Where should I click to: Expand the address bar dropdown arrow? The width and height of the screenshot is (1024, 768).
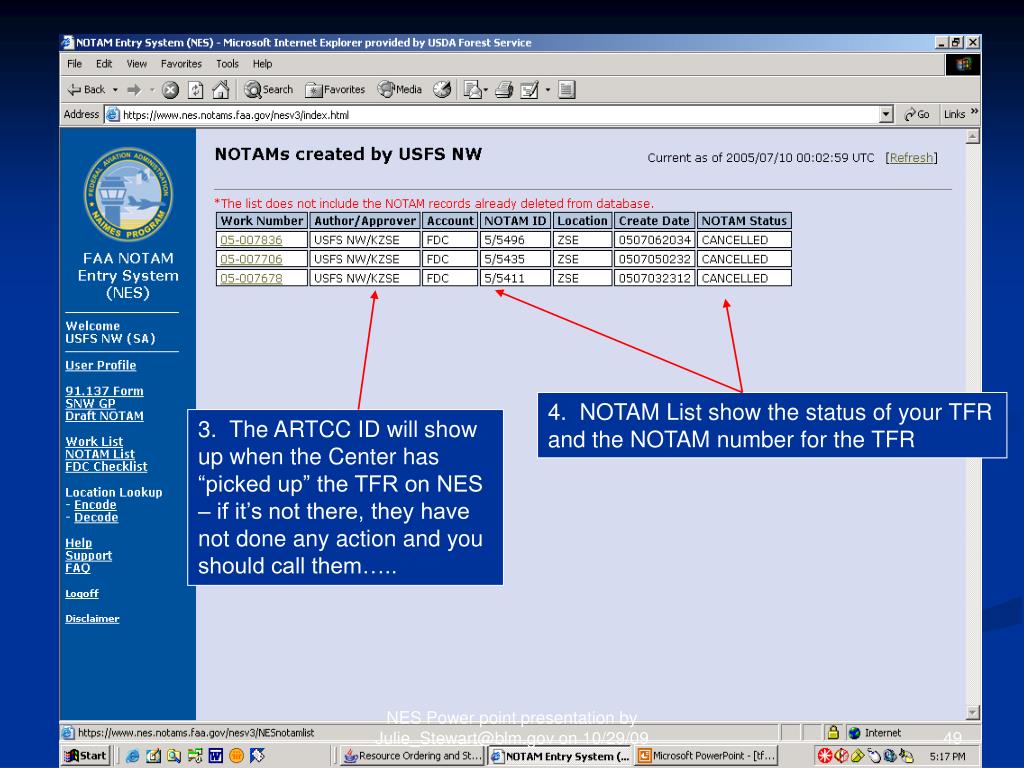click(886, 115)
